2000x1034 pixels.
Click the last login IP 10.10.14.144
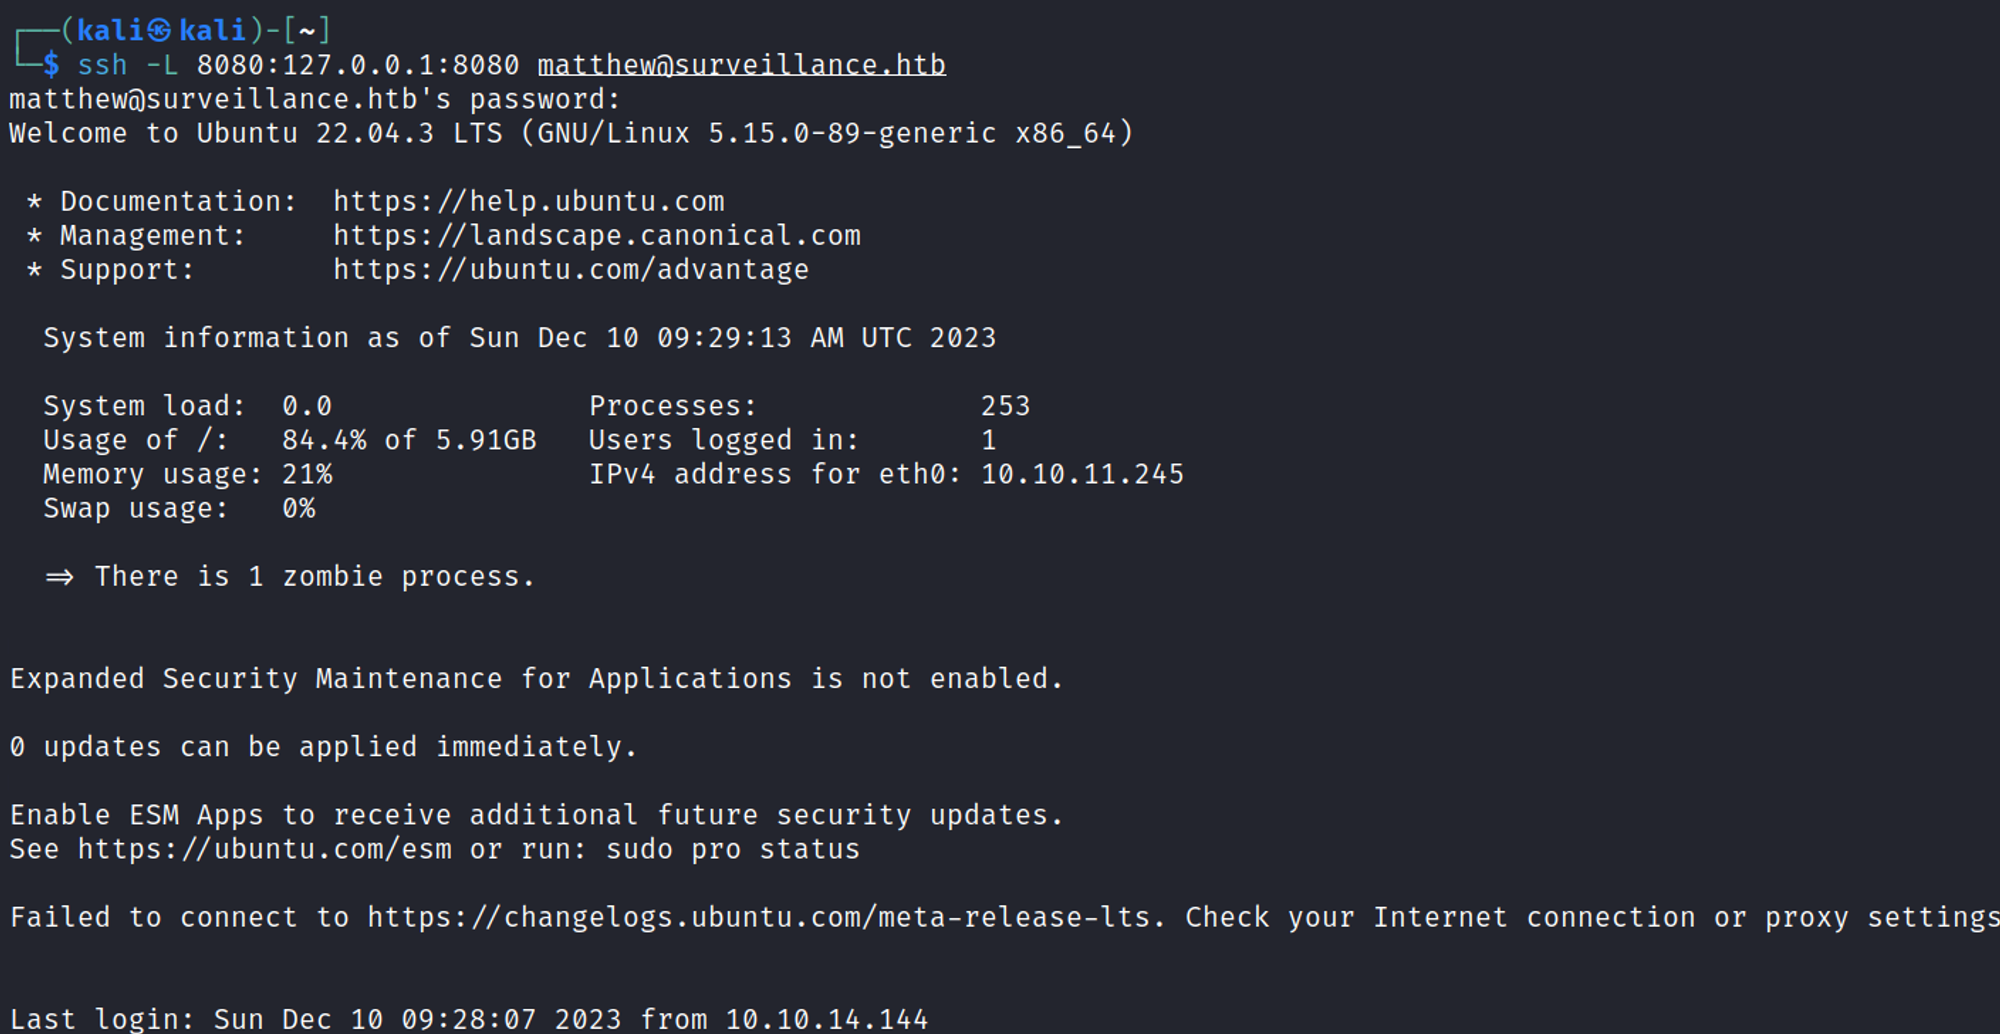click(x=826, y=1019)
